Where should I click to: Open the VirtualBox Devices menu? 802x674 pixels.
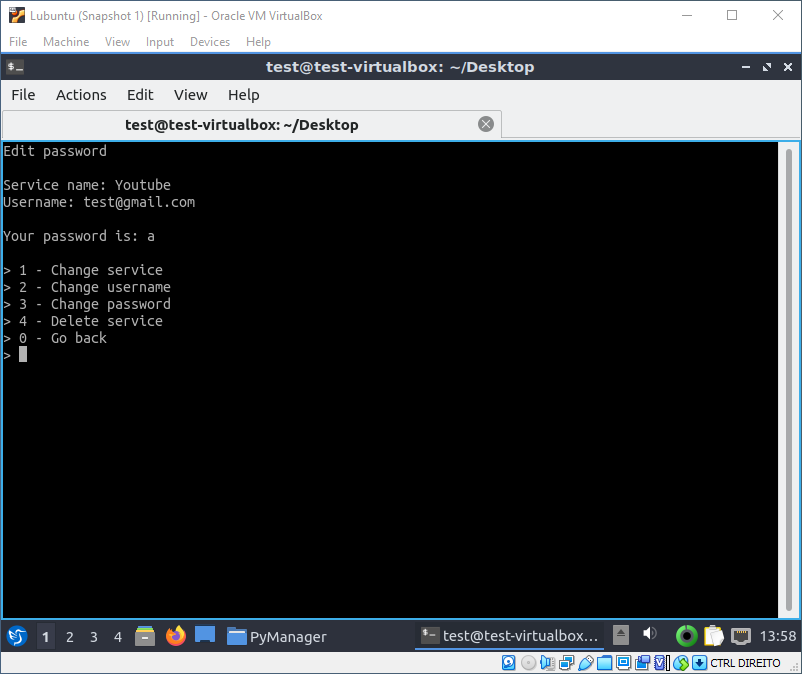point(210,41)
